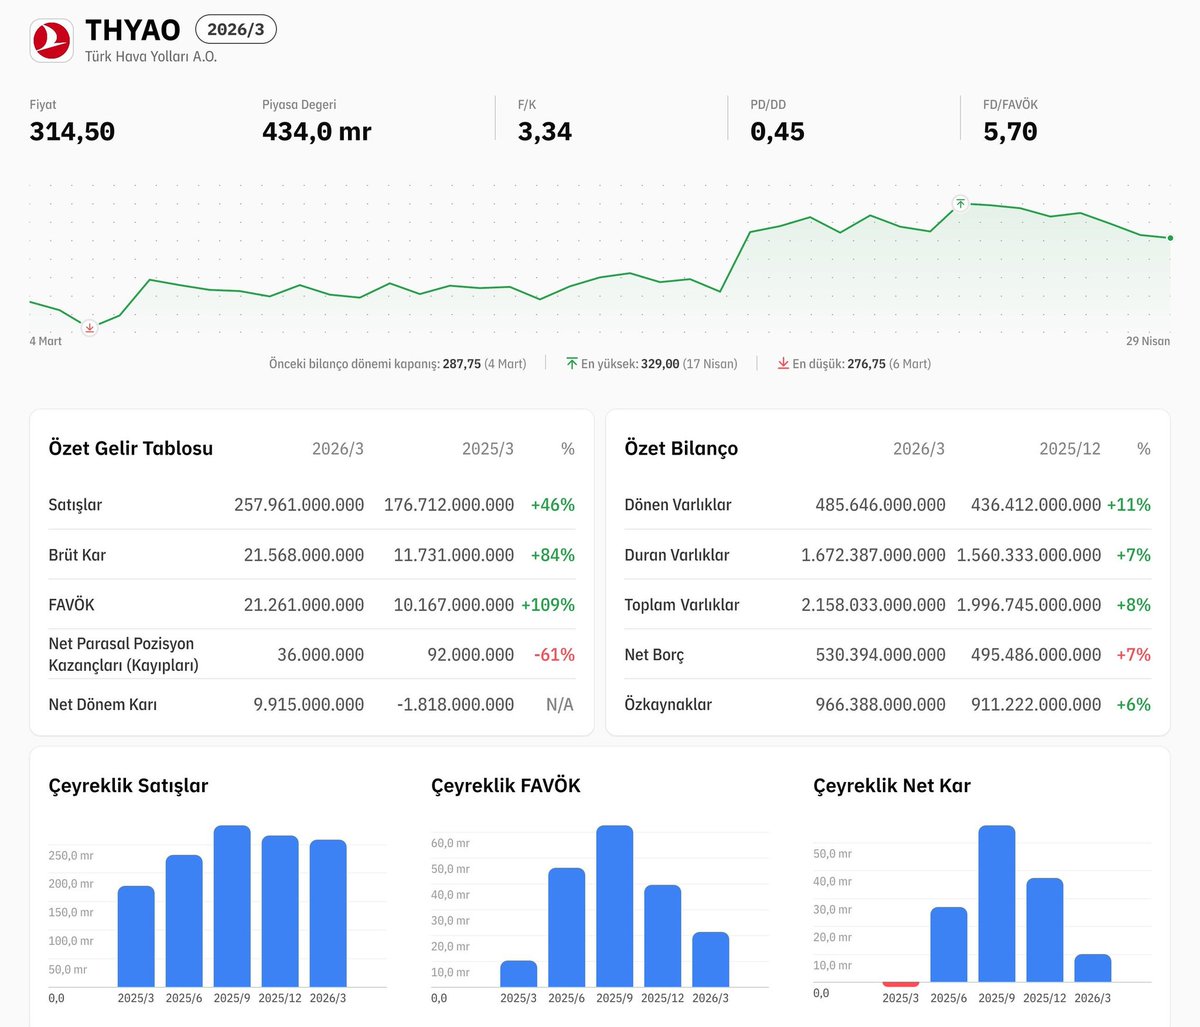The height and width of the screenshot is (1027, 1200).
Task: Click the 2026/3 bar in Çeyreklik Satışlar
Action: pyautogui.click(x=328, y=912)
